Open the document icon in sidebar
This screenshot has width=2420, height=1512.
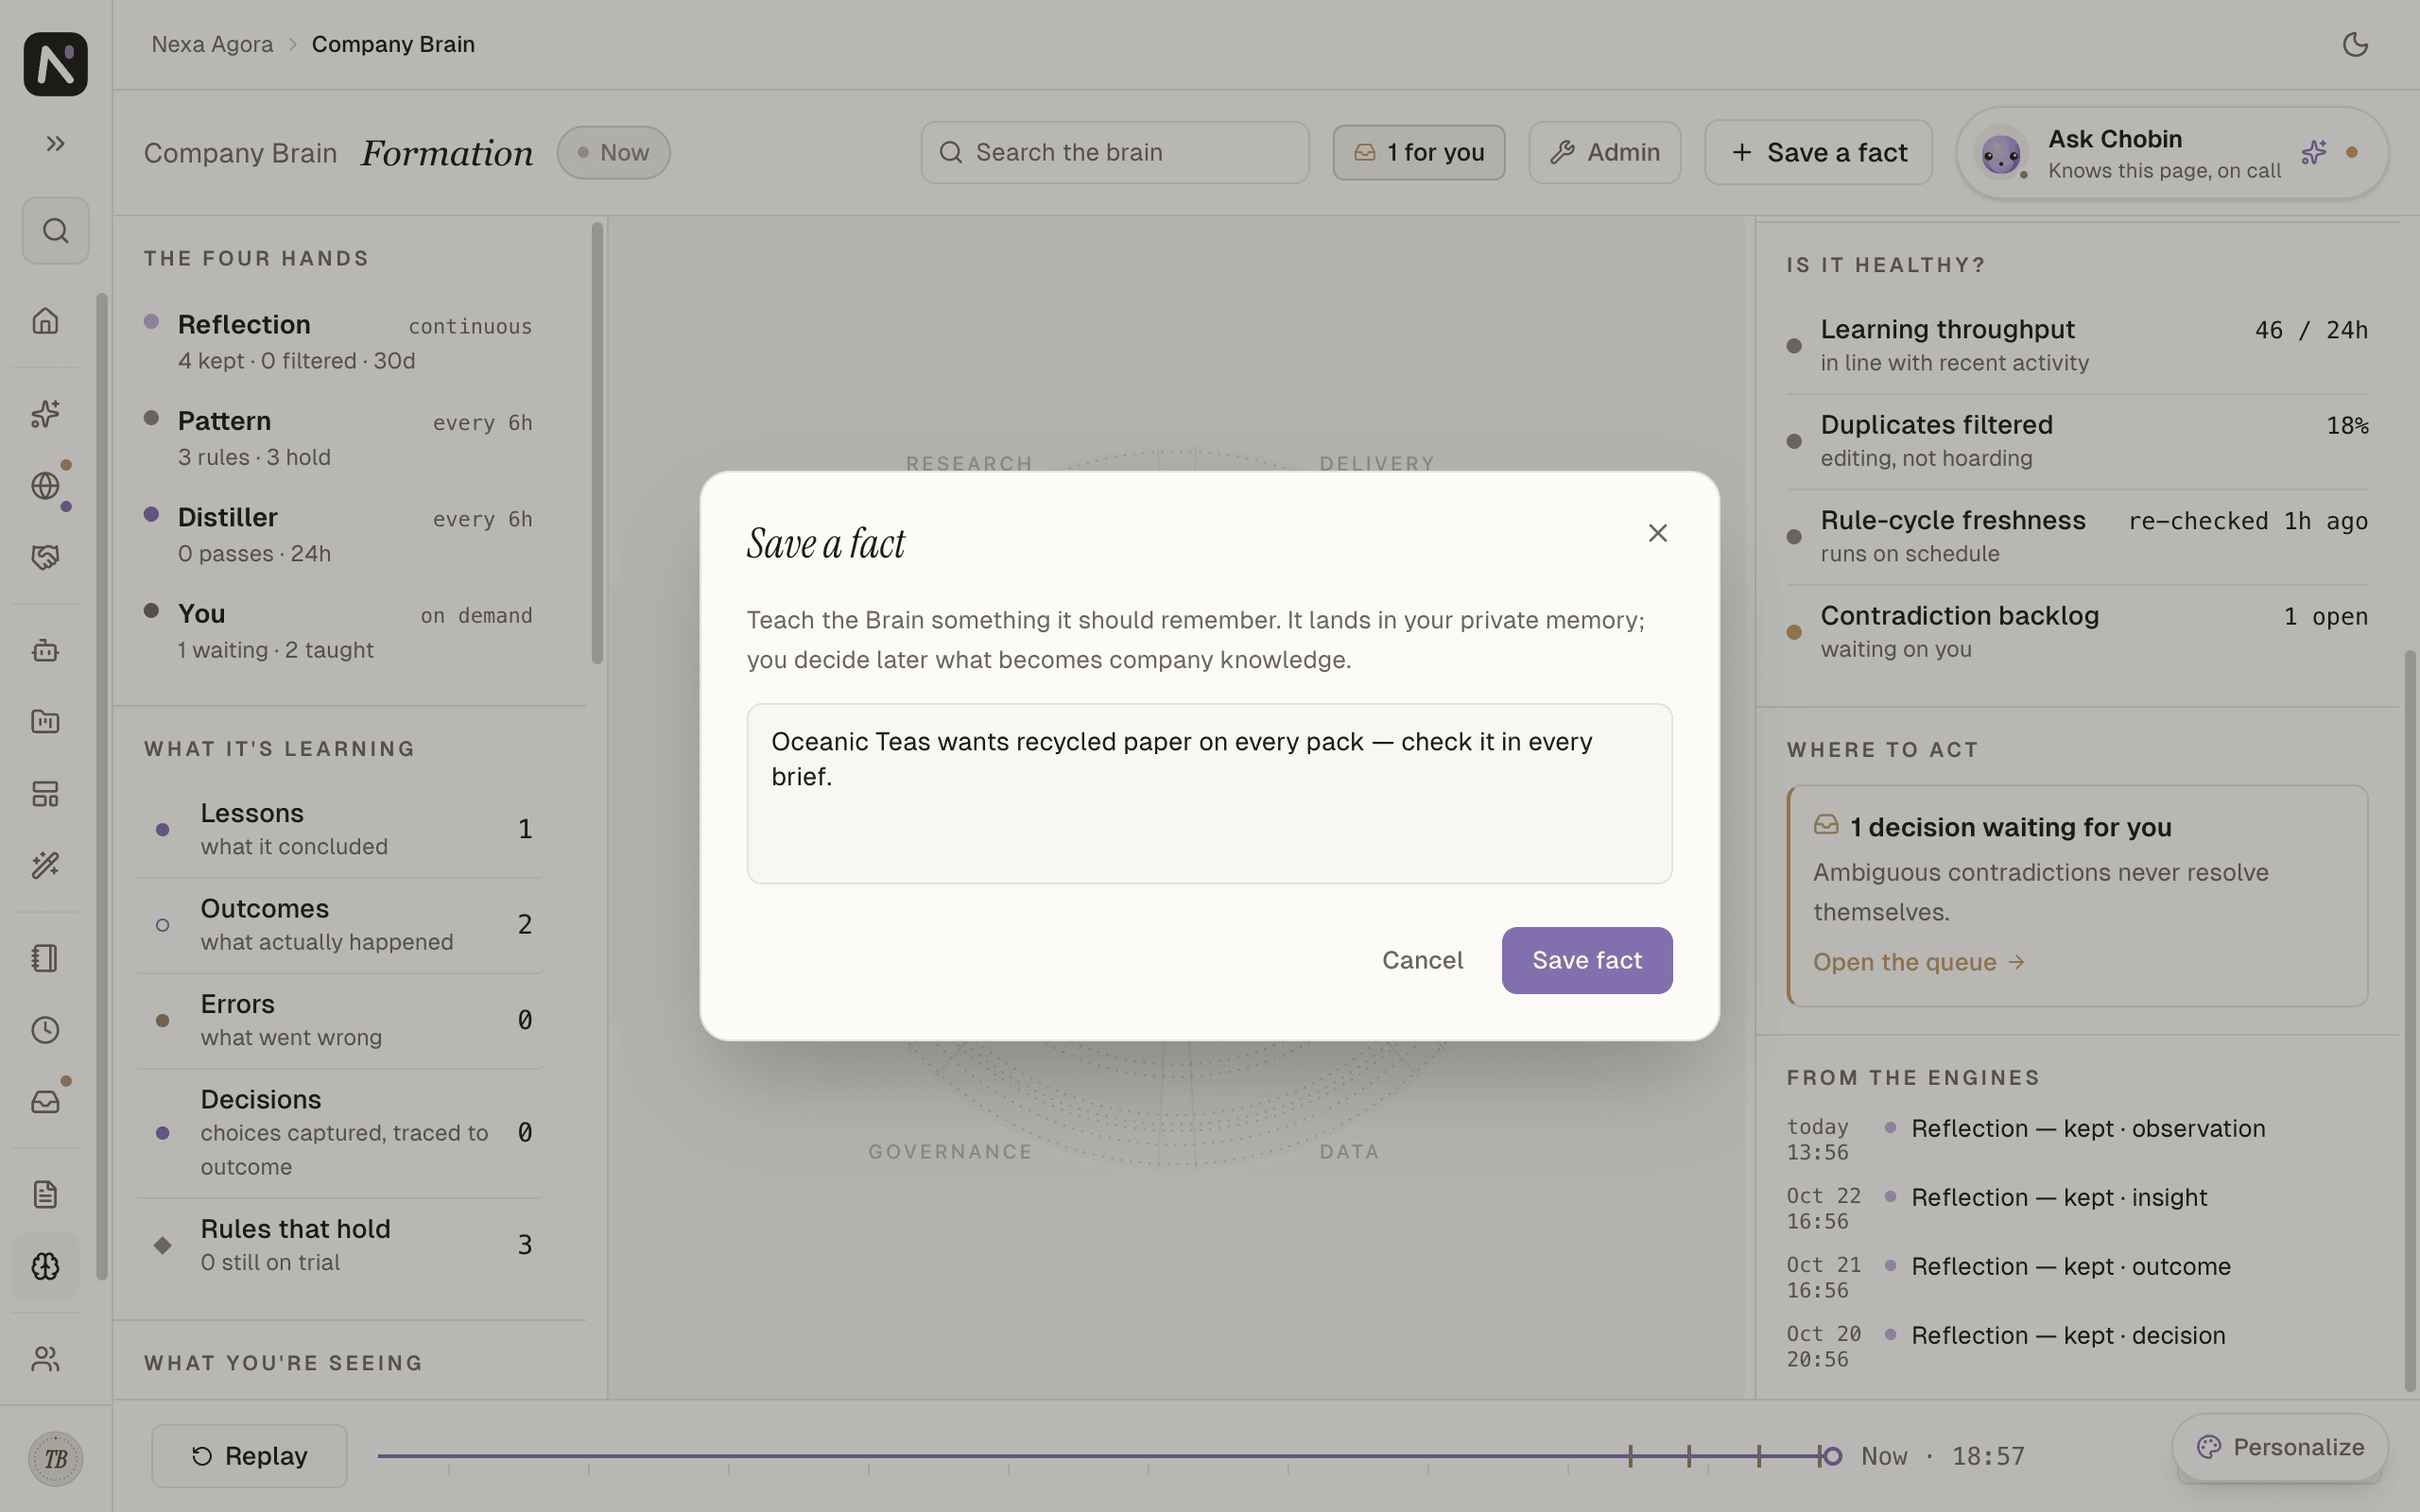point(45,1195)
